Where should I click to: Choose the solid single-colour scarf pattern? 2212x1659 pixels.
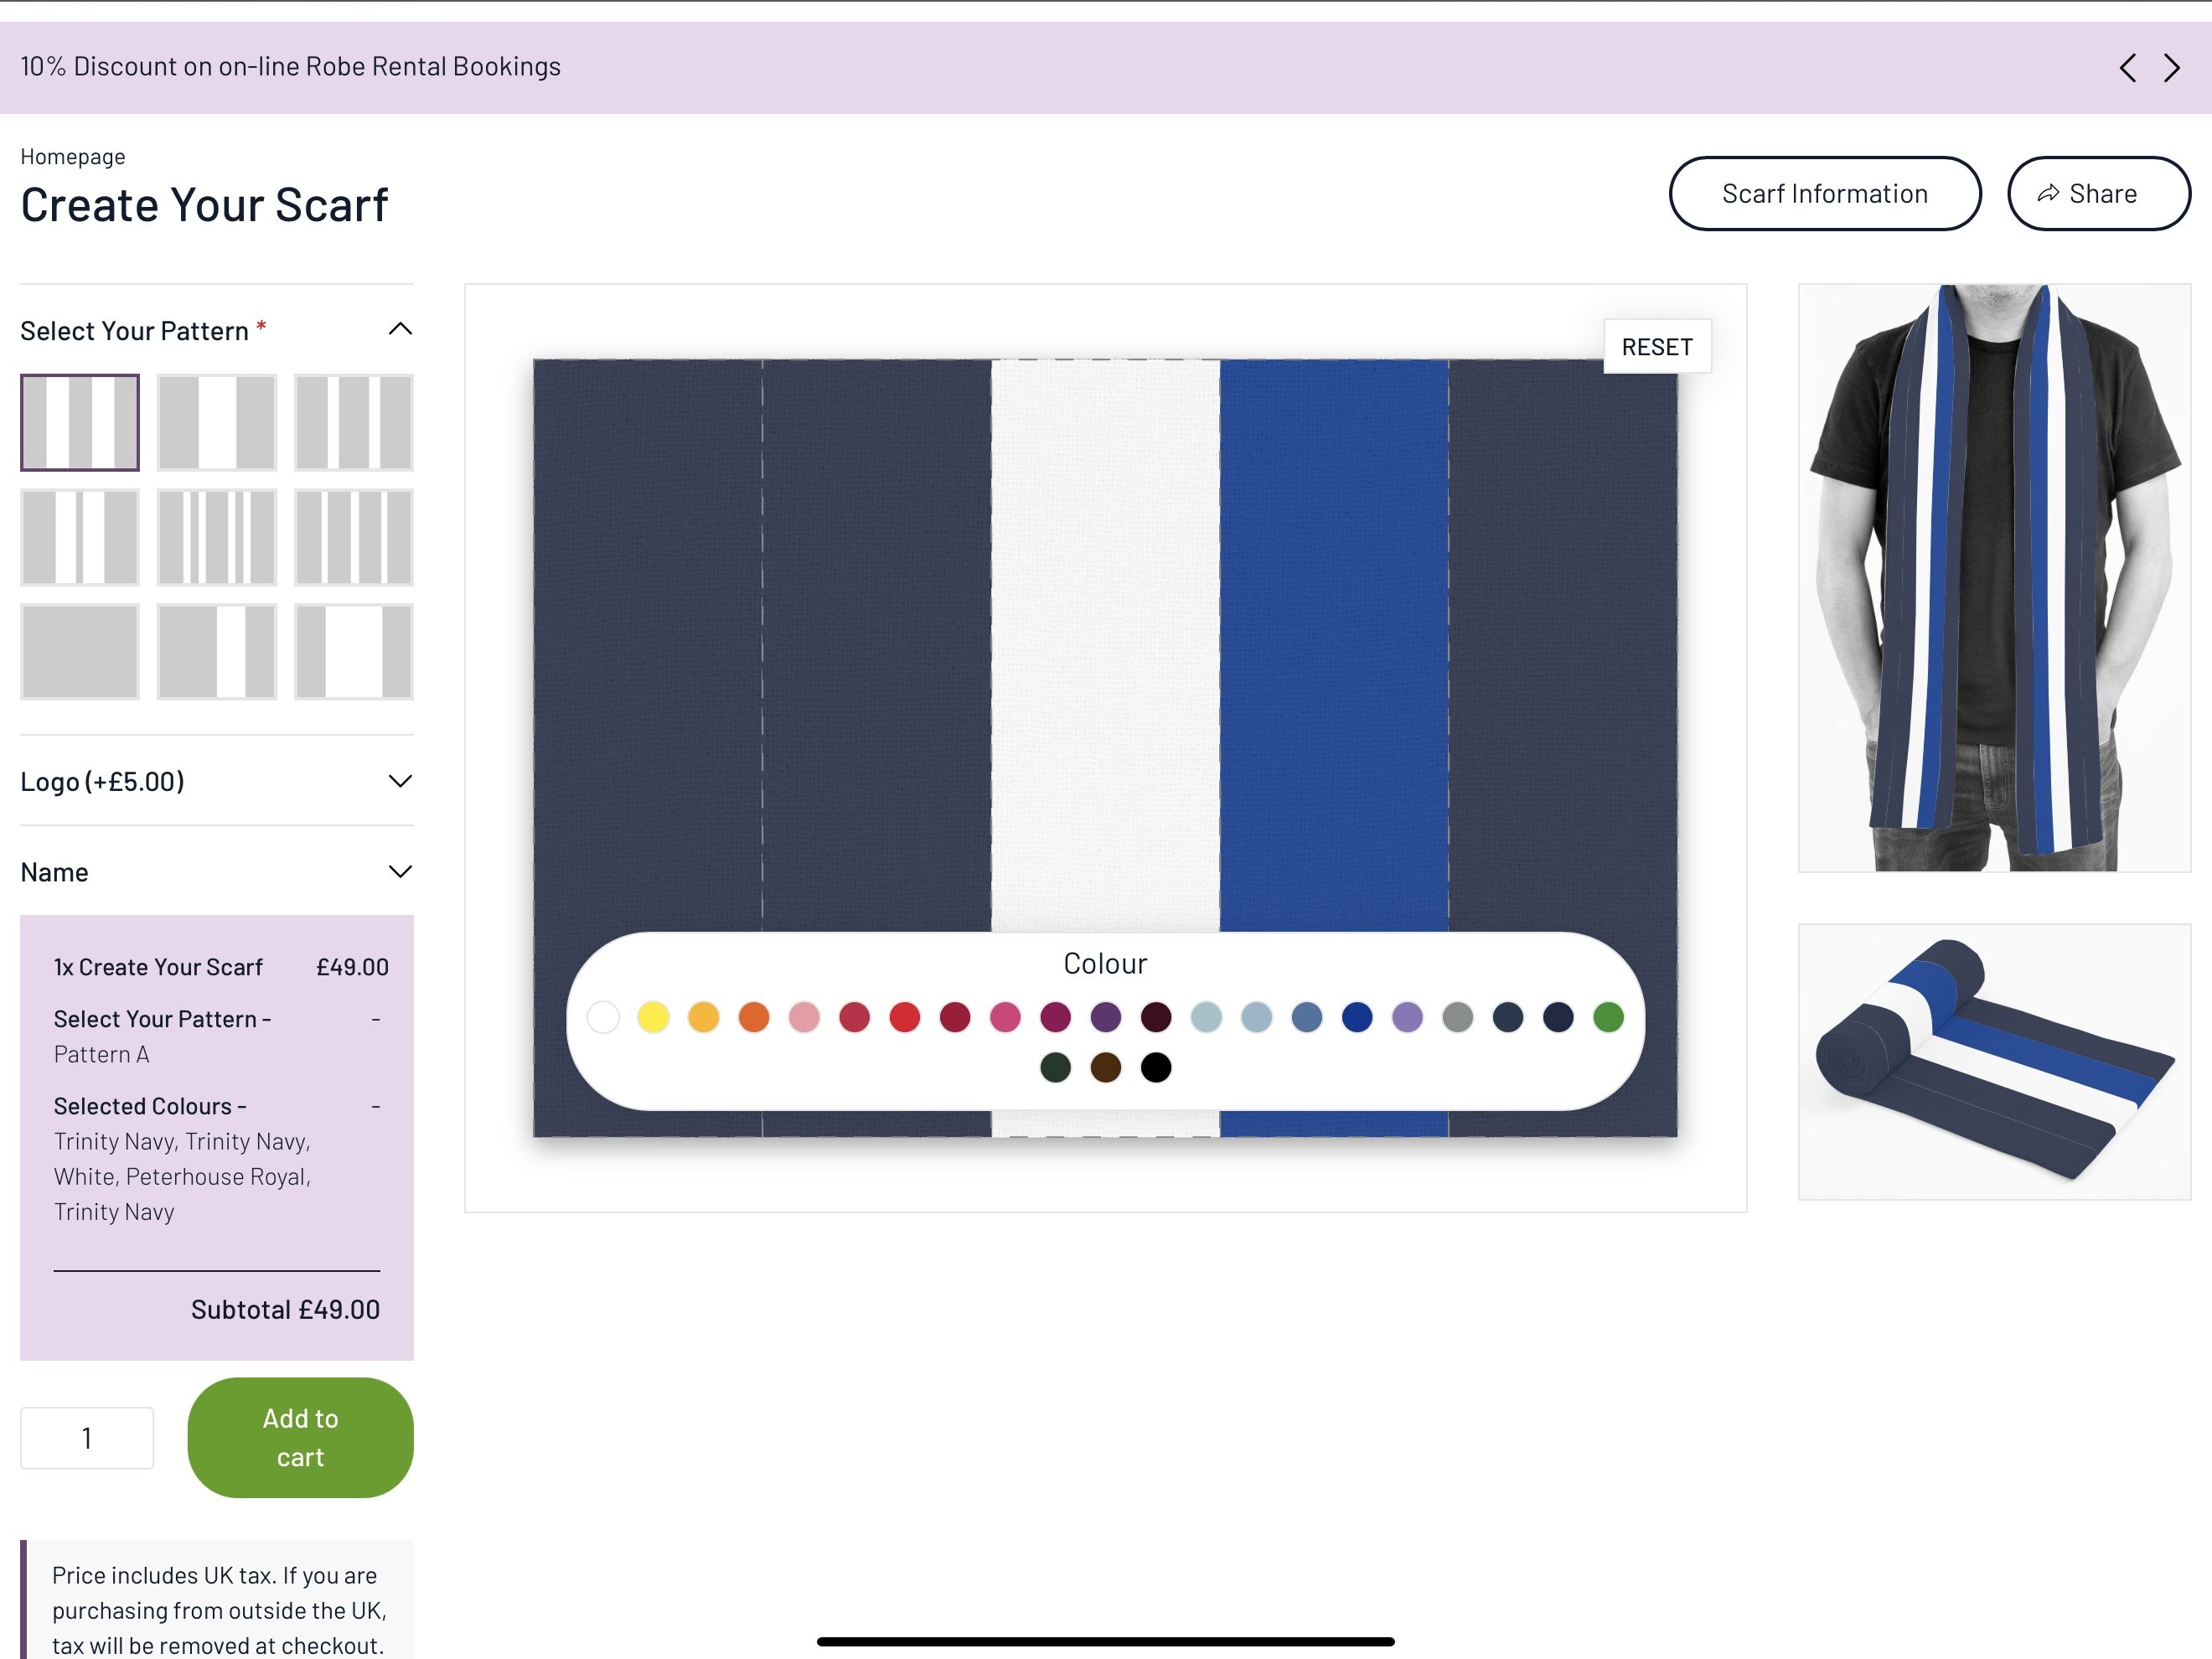click(80, 651)
